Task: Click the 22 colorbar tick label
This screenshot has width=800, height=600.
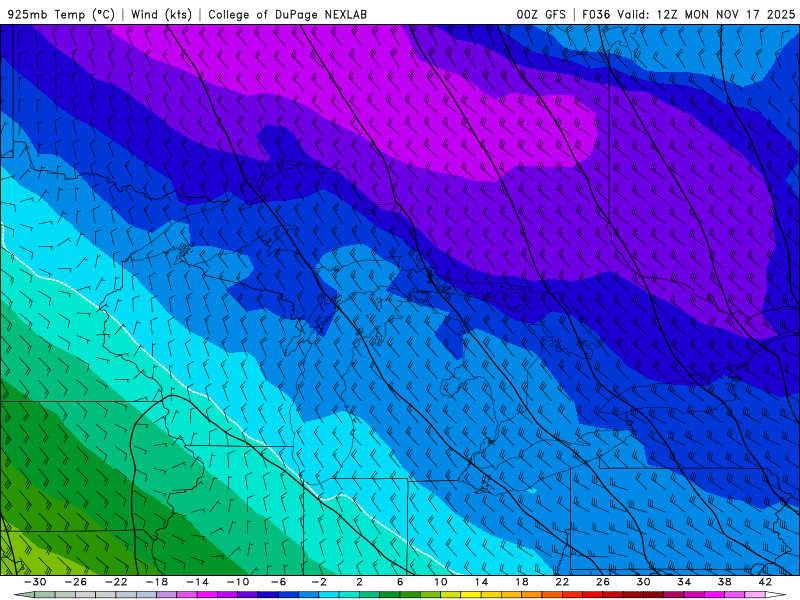Action: pos(562,582)
